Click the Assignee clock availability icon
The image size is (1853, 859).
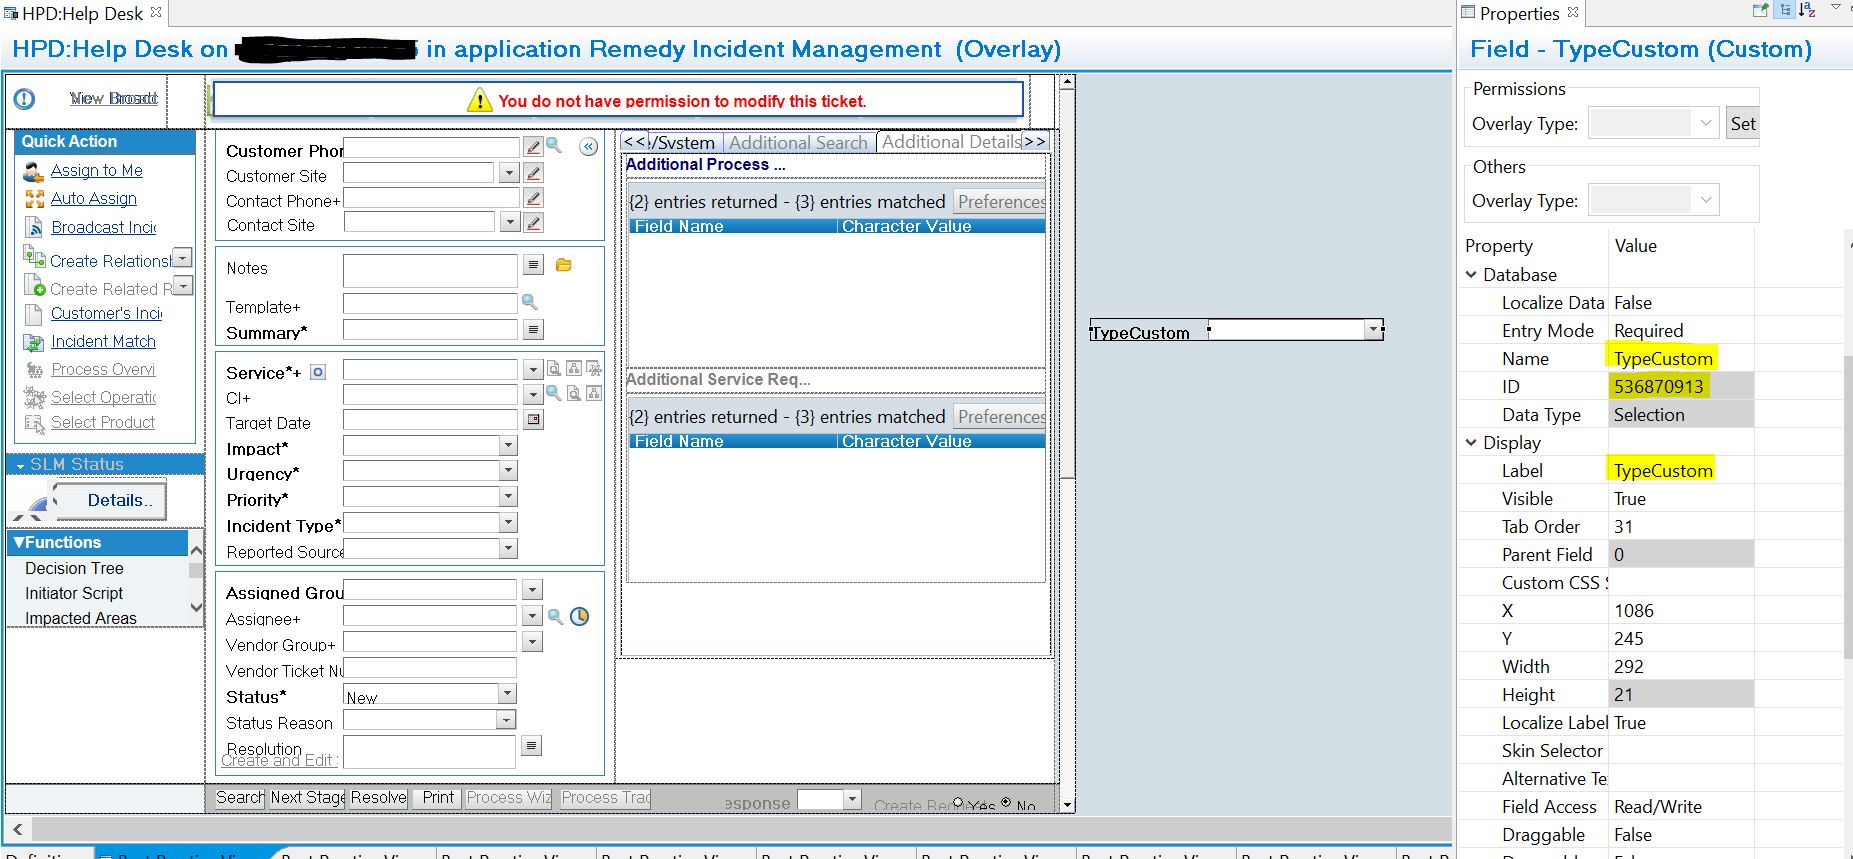coord(580,617)
